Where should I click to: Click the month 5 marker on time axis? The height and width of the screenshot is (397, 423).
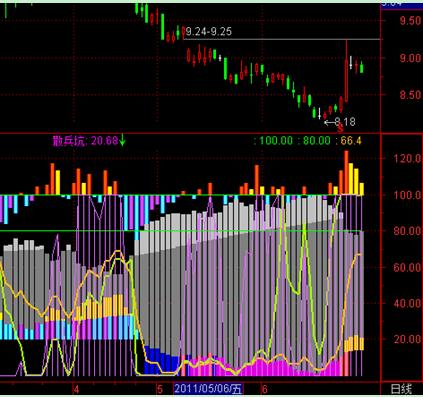pos(160,389)
